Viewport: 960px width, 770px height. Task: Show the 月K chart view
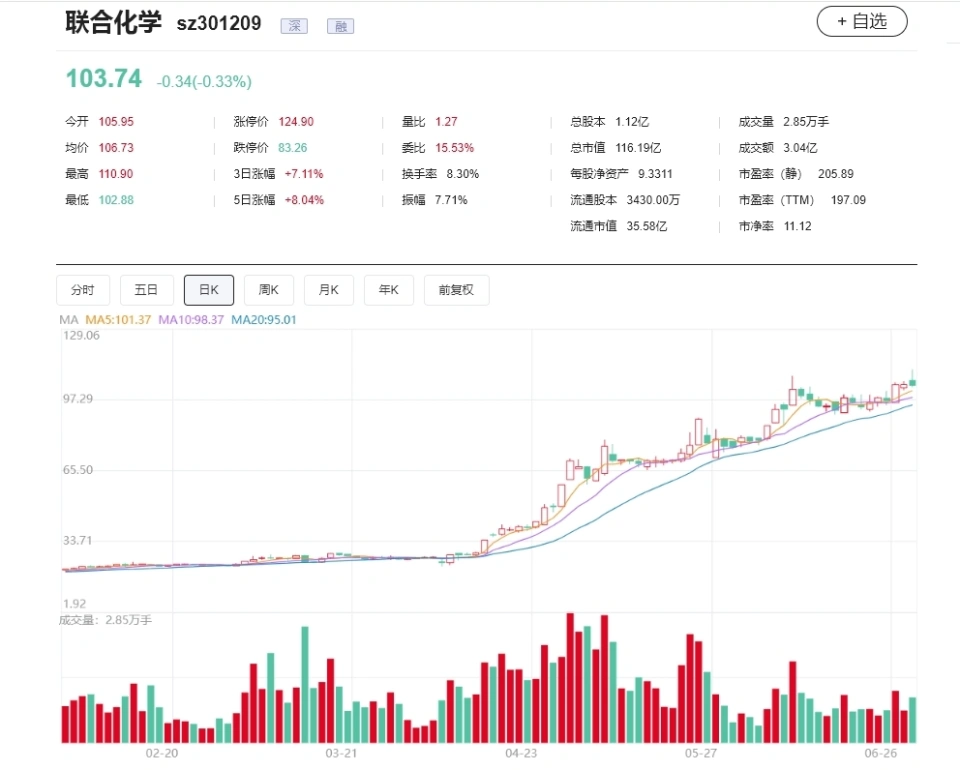point(329,290)
